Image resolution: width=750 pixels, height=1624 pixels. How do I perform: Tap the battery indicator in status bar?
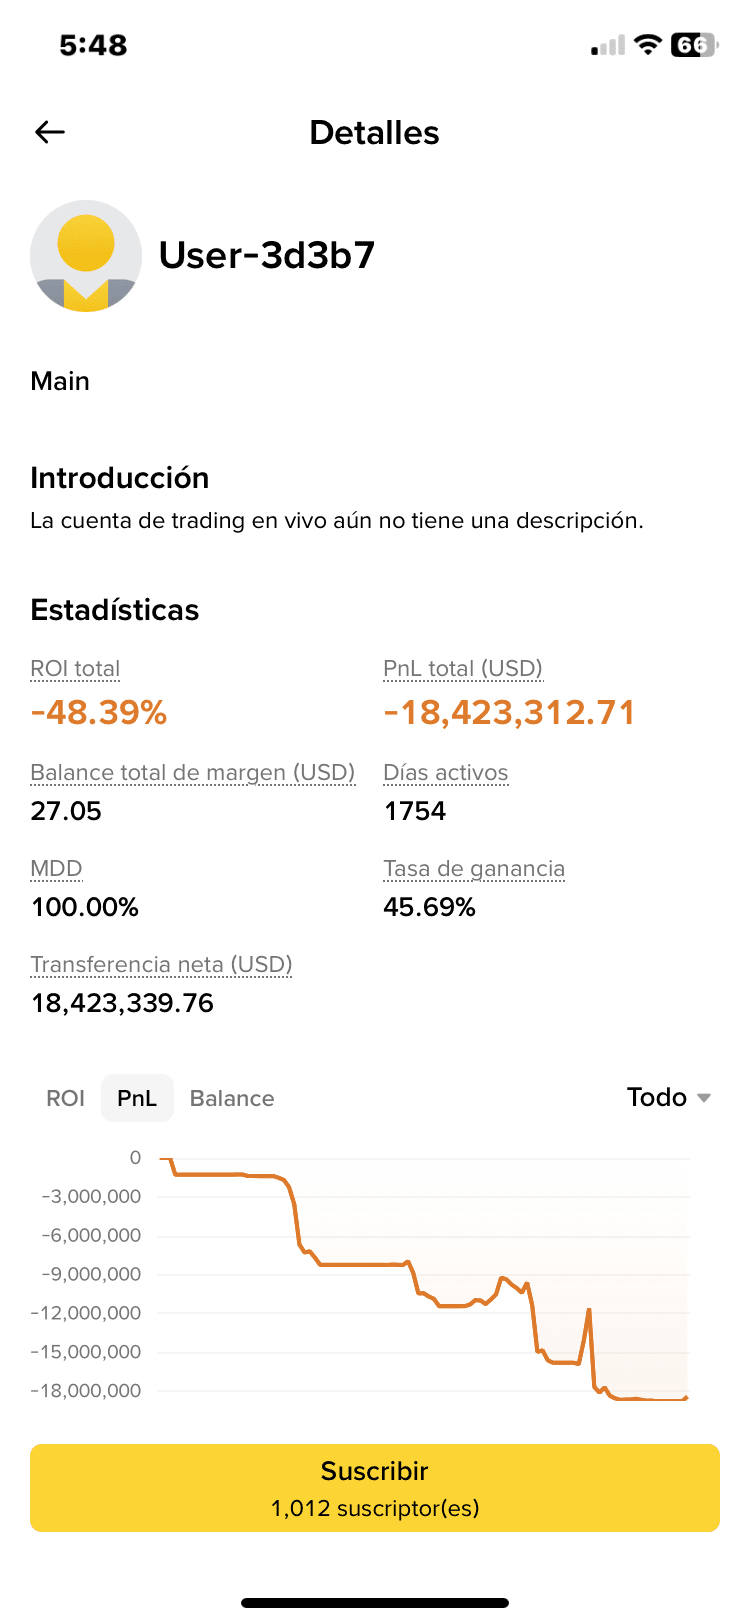tap(694, 45)
